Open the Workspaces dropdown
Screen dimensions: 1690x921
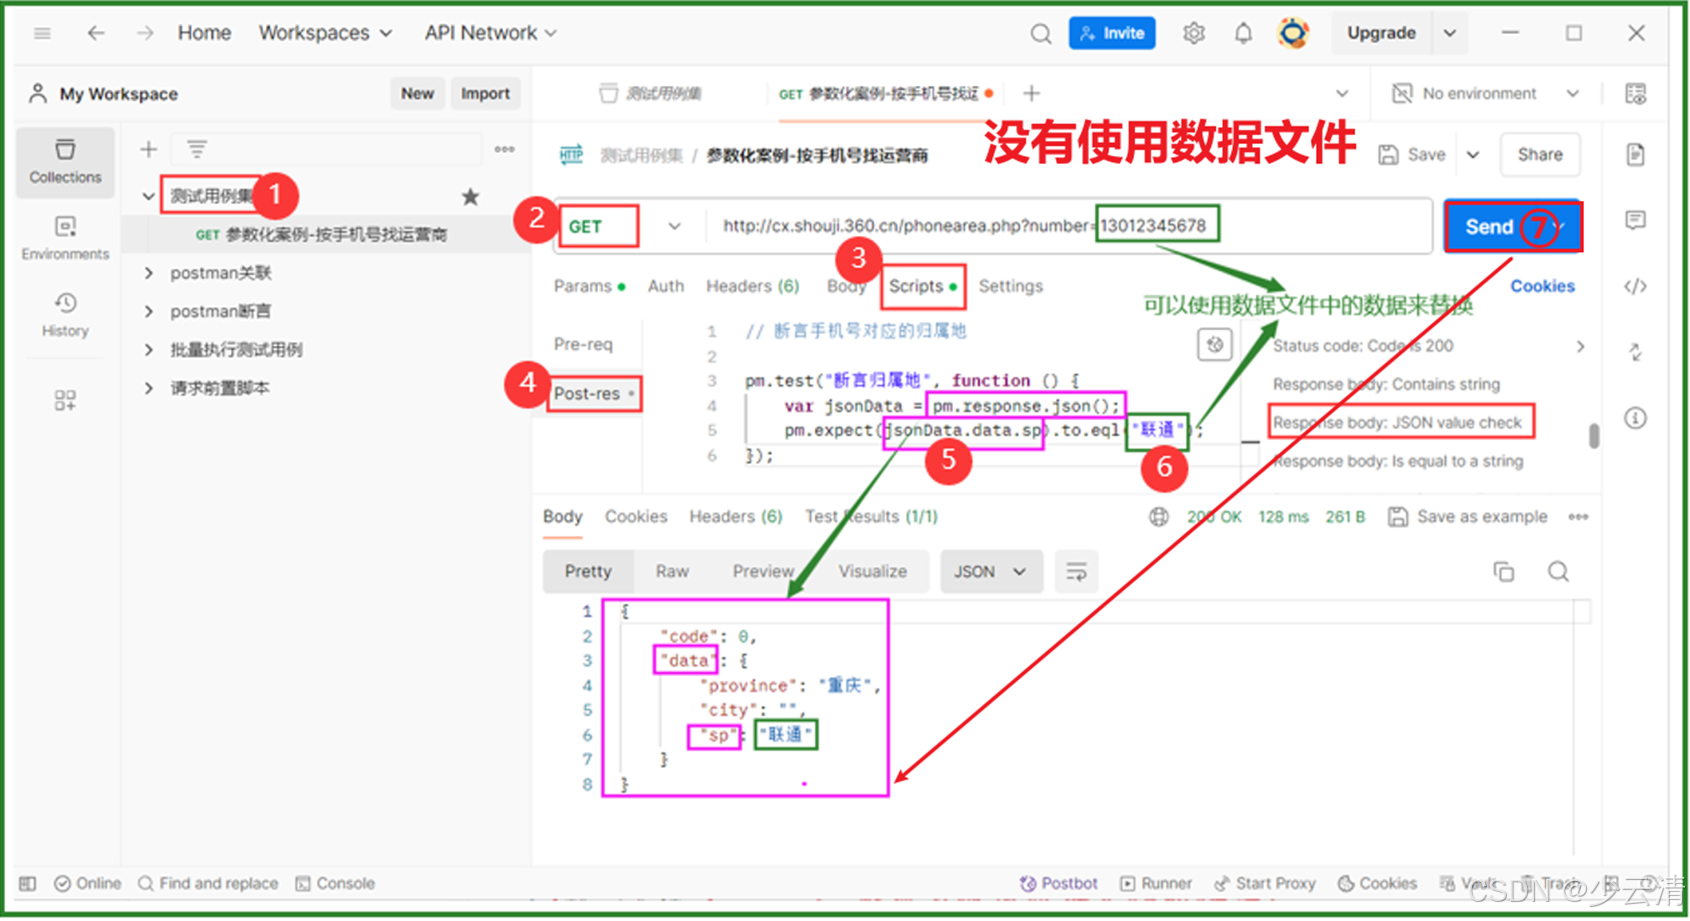[325, 33]
